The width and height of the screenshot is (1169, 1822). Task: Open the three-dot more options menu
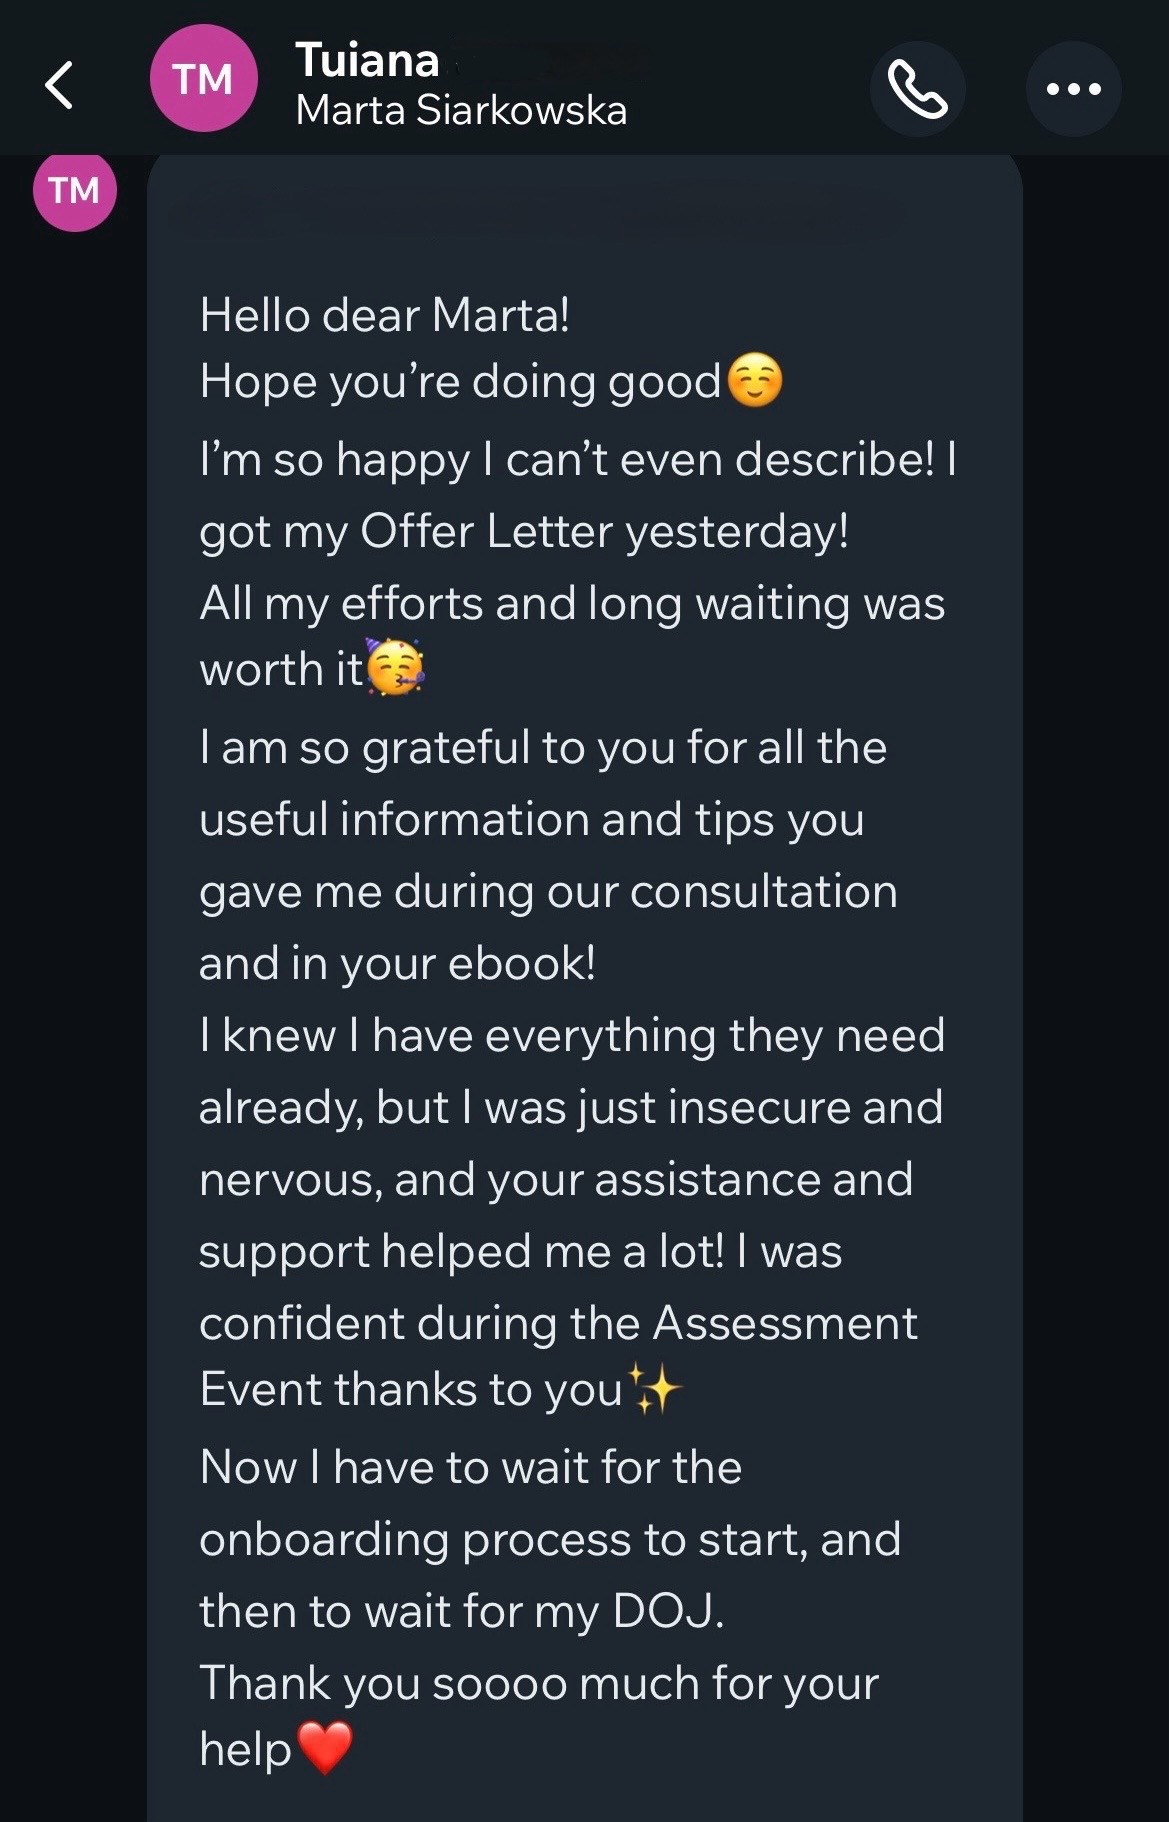(x=1073, y=89)
